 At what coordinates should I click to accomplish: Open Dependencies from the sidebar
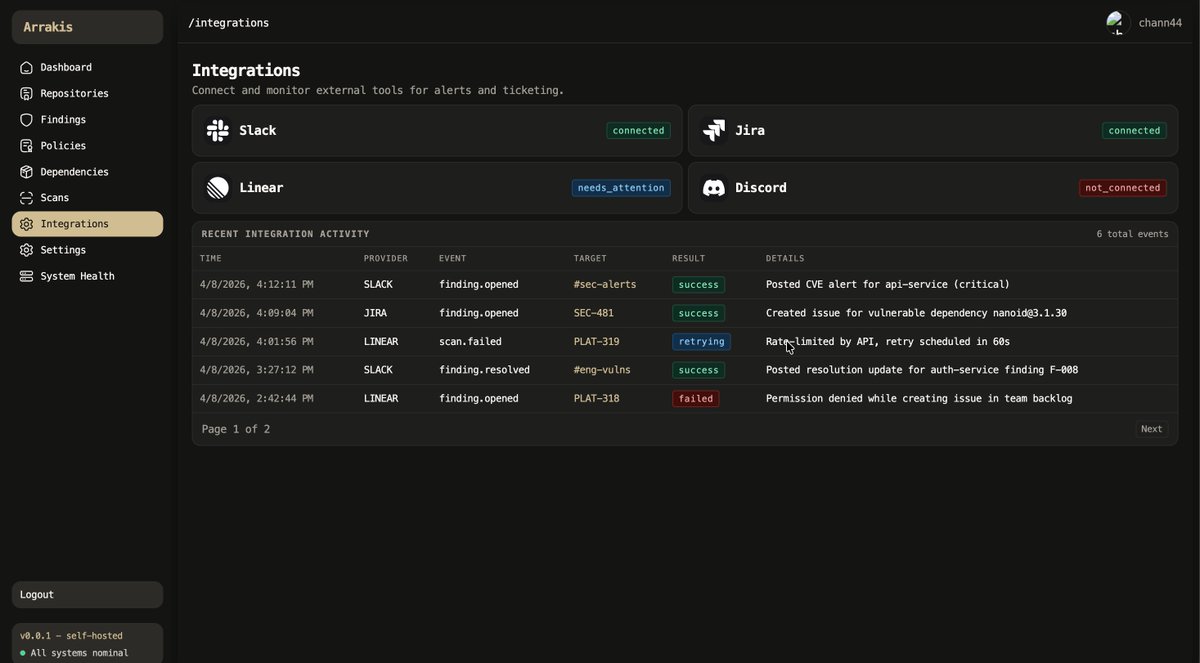[x=87, y=172]
